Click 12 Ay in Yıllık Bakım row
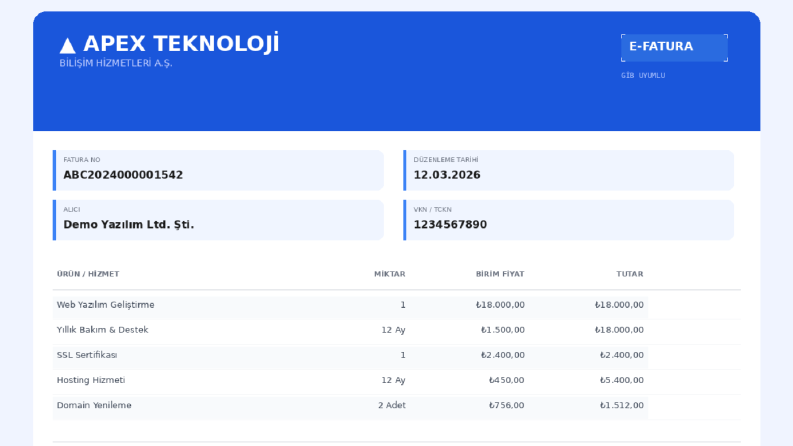 click(x=393, y=330)
